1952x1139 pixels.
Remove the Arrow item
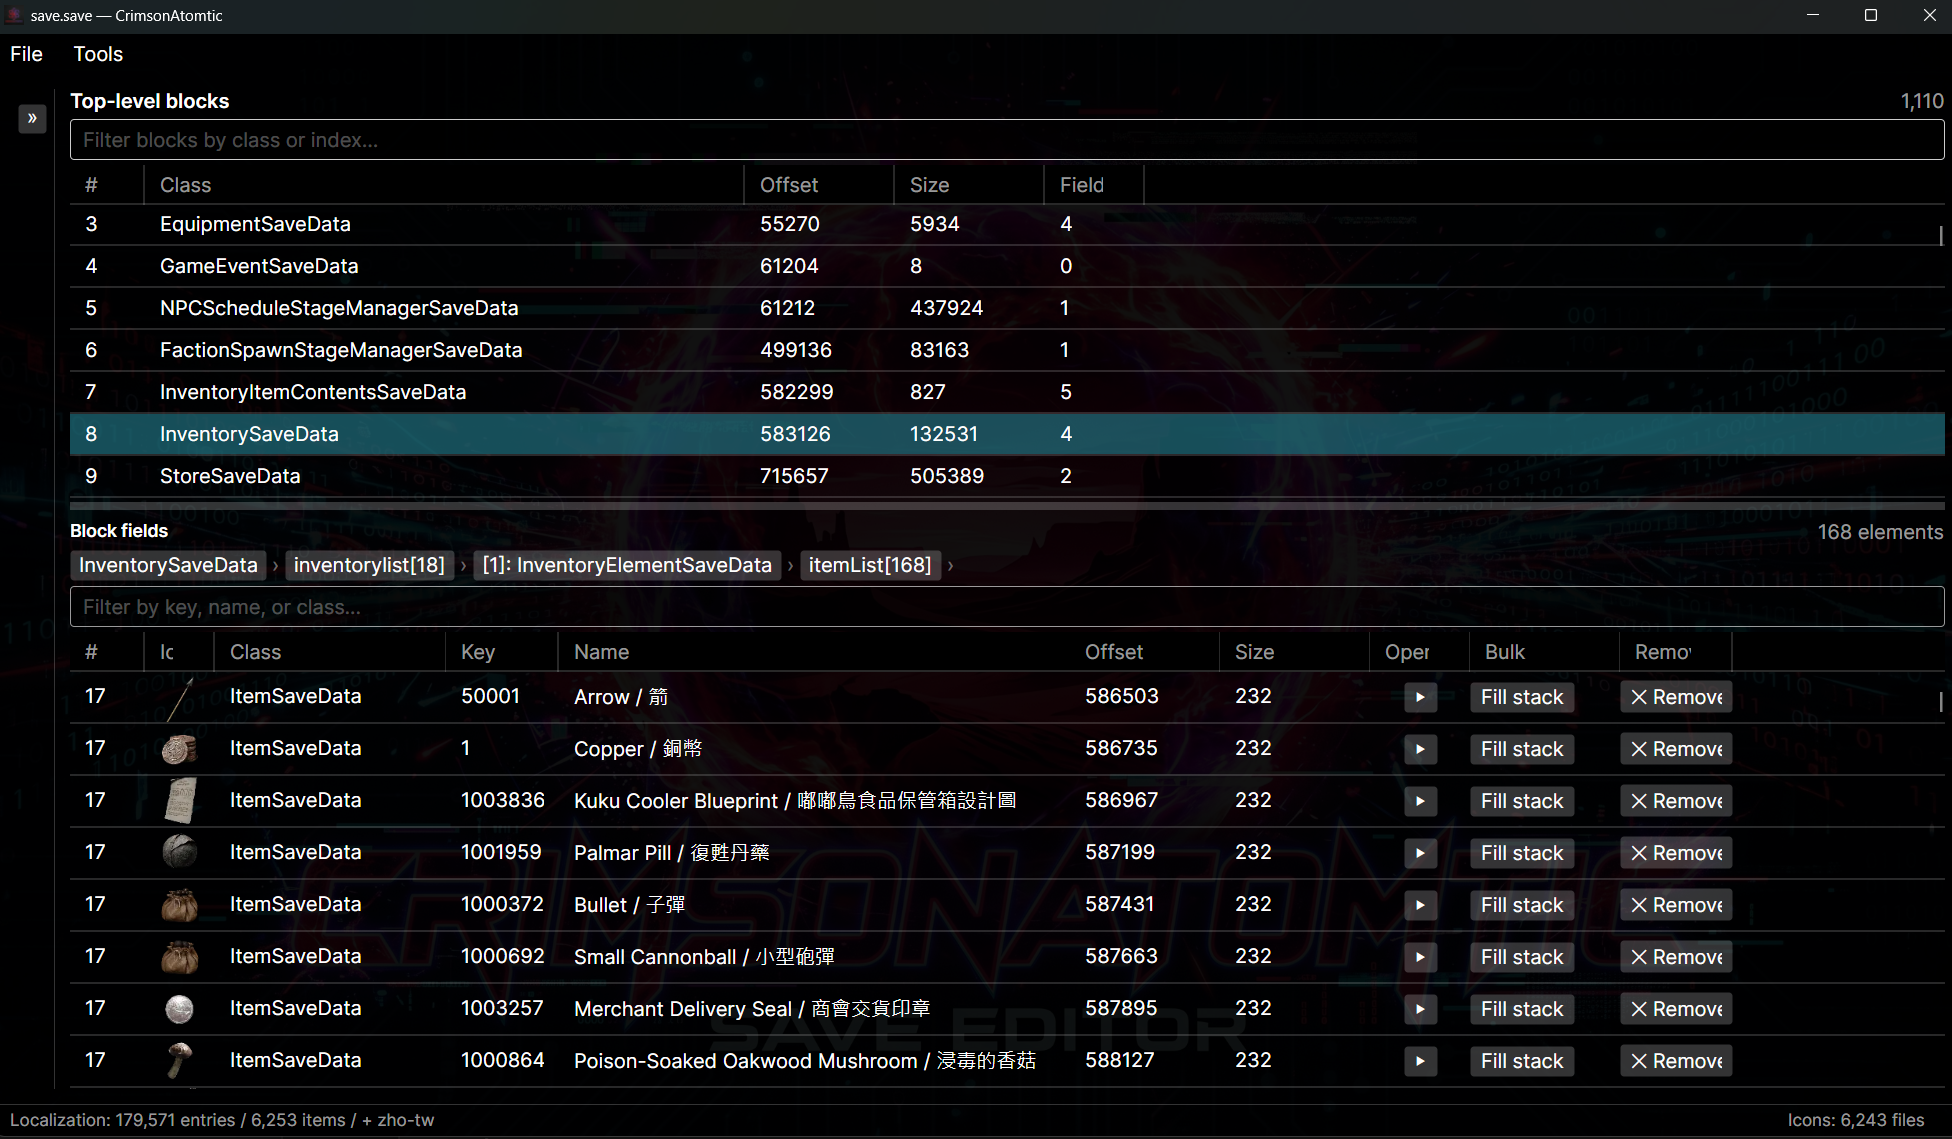[1676, 697]
